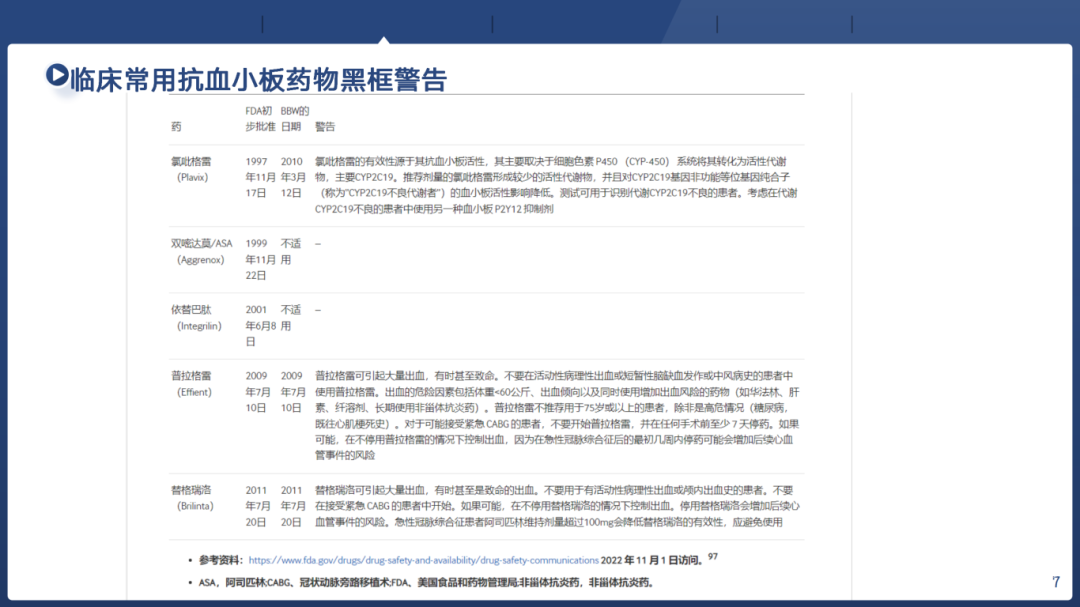Image resolution: width=1080 pixels, height=607 pixels.
Task: Click the 药 column header
Action: [176, 127]
